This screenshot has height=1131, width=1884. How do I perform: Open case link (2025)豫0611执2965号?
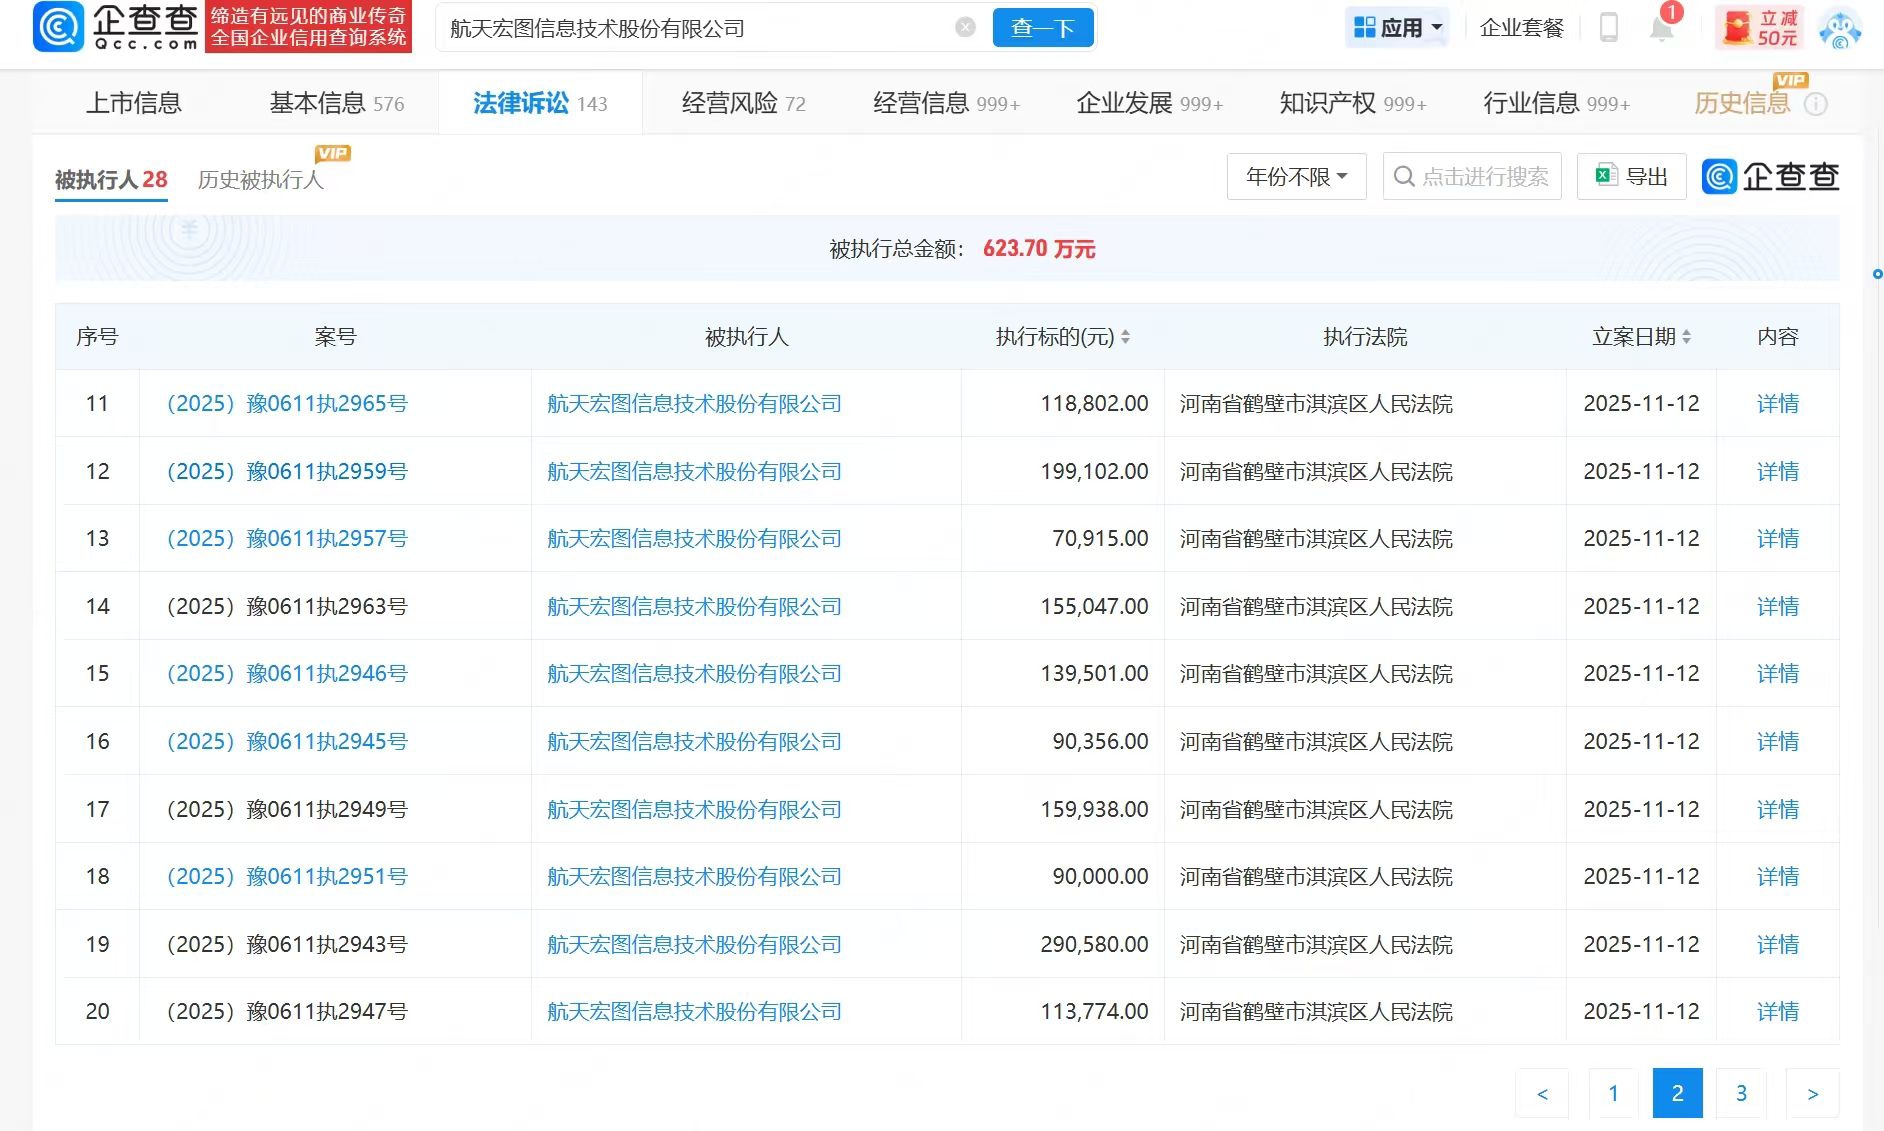point(287,404)
